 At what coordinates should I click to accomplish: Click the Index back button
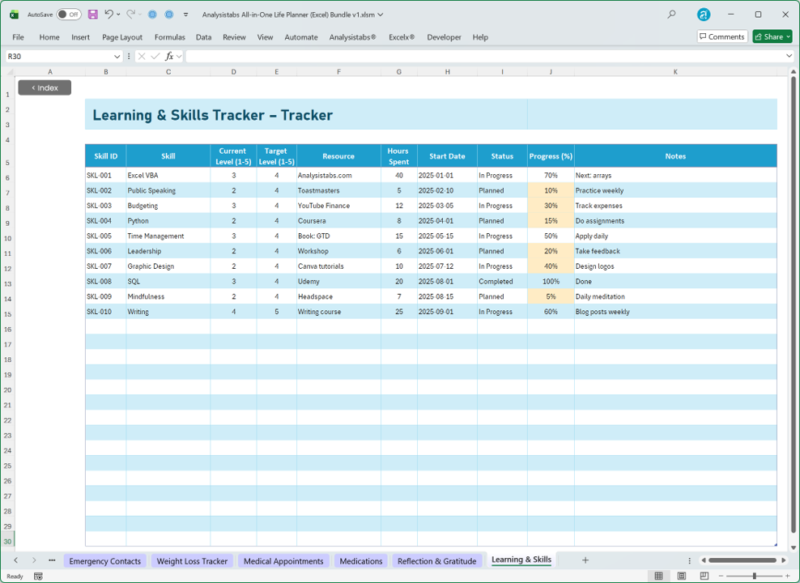pos(44,88)
